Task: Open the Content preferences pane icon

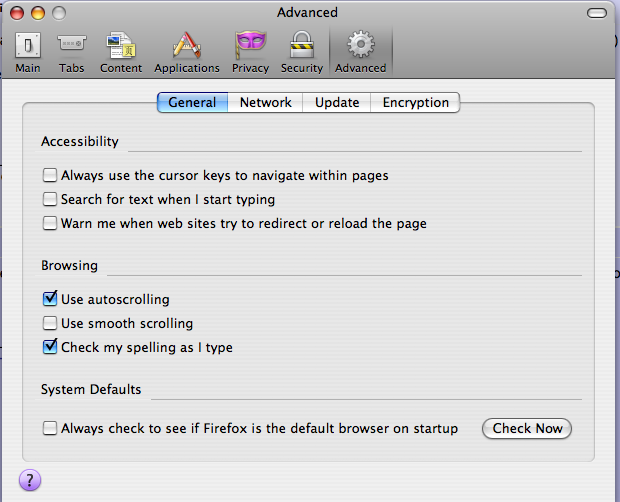Action: [x=121, y=45]
